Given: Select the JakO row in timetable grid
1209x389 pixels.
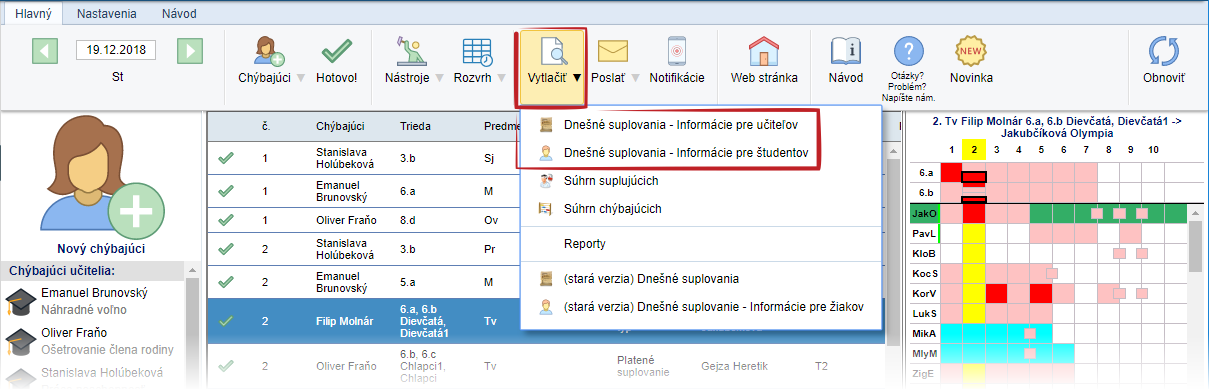Looking at the screenshot, I should pos(1048,213).
